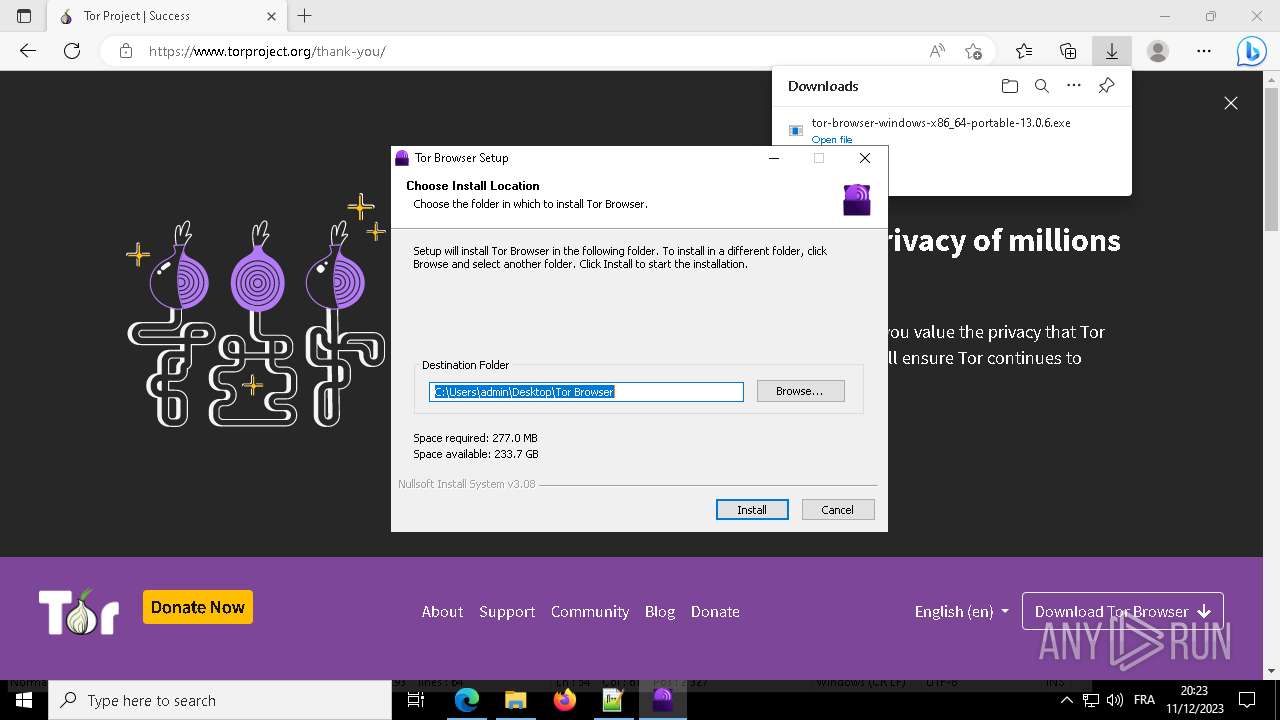1280x720 pixels.
Task: Click Browse... to choose another folder
Action: tap(800, 391)
